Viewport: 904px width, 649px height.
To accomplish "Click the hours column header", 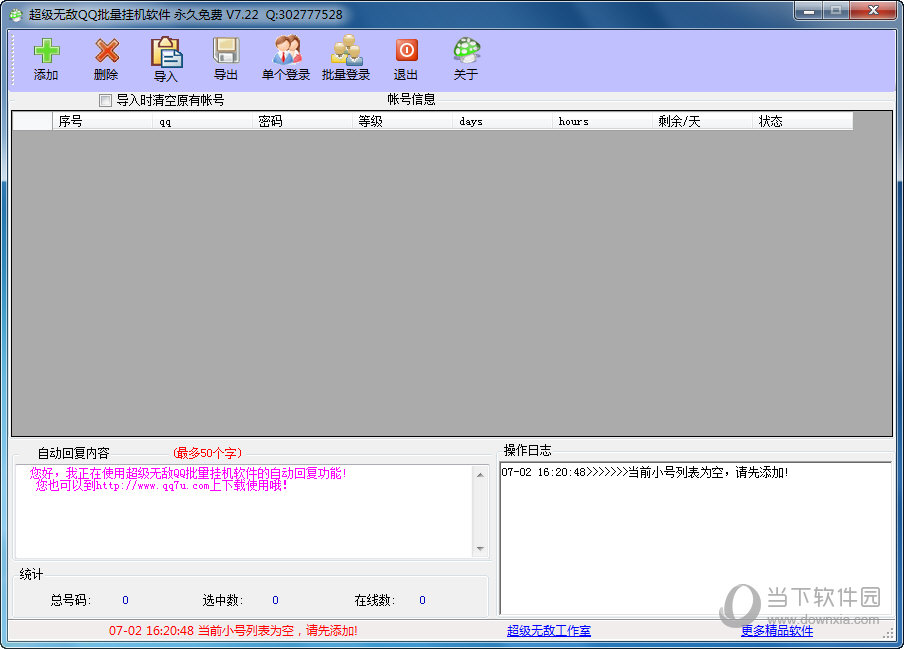I will 602,121.
